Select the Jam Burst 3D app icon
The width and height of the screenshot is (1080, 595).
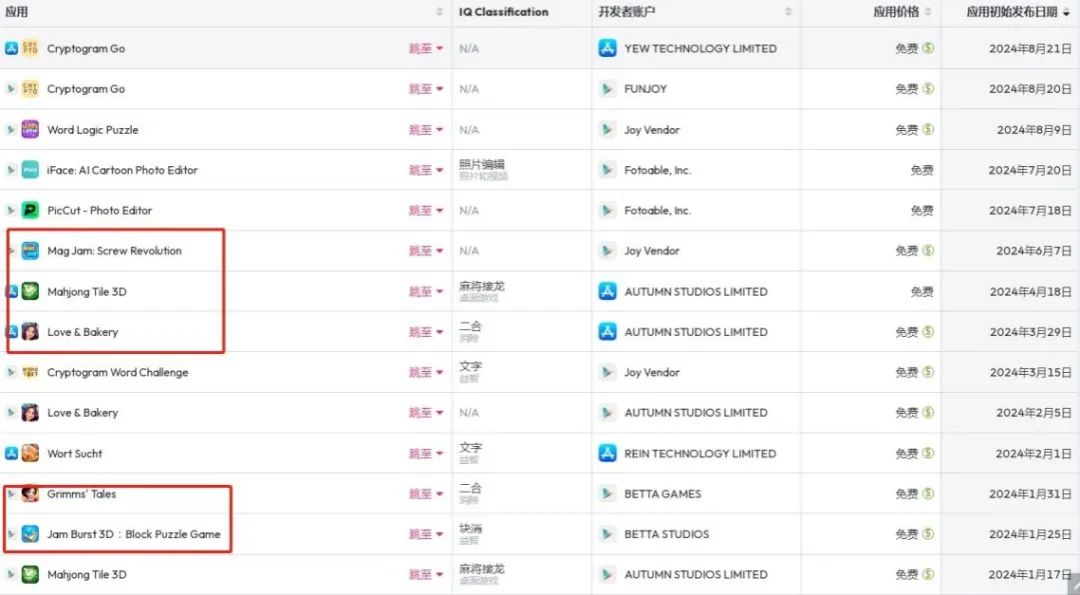point(30,534)
